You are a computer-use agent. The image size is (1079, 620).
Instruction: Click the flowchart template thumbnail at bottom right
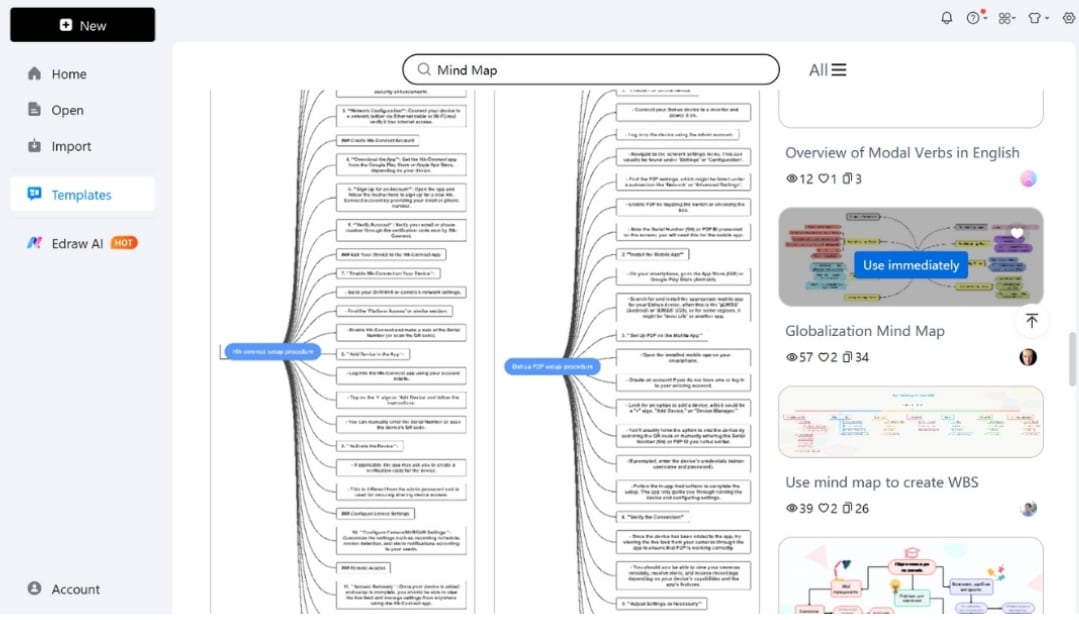(910, 576)
